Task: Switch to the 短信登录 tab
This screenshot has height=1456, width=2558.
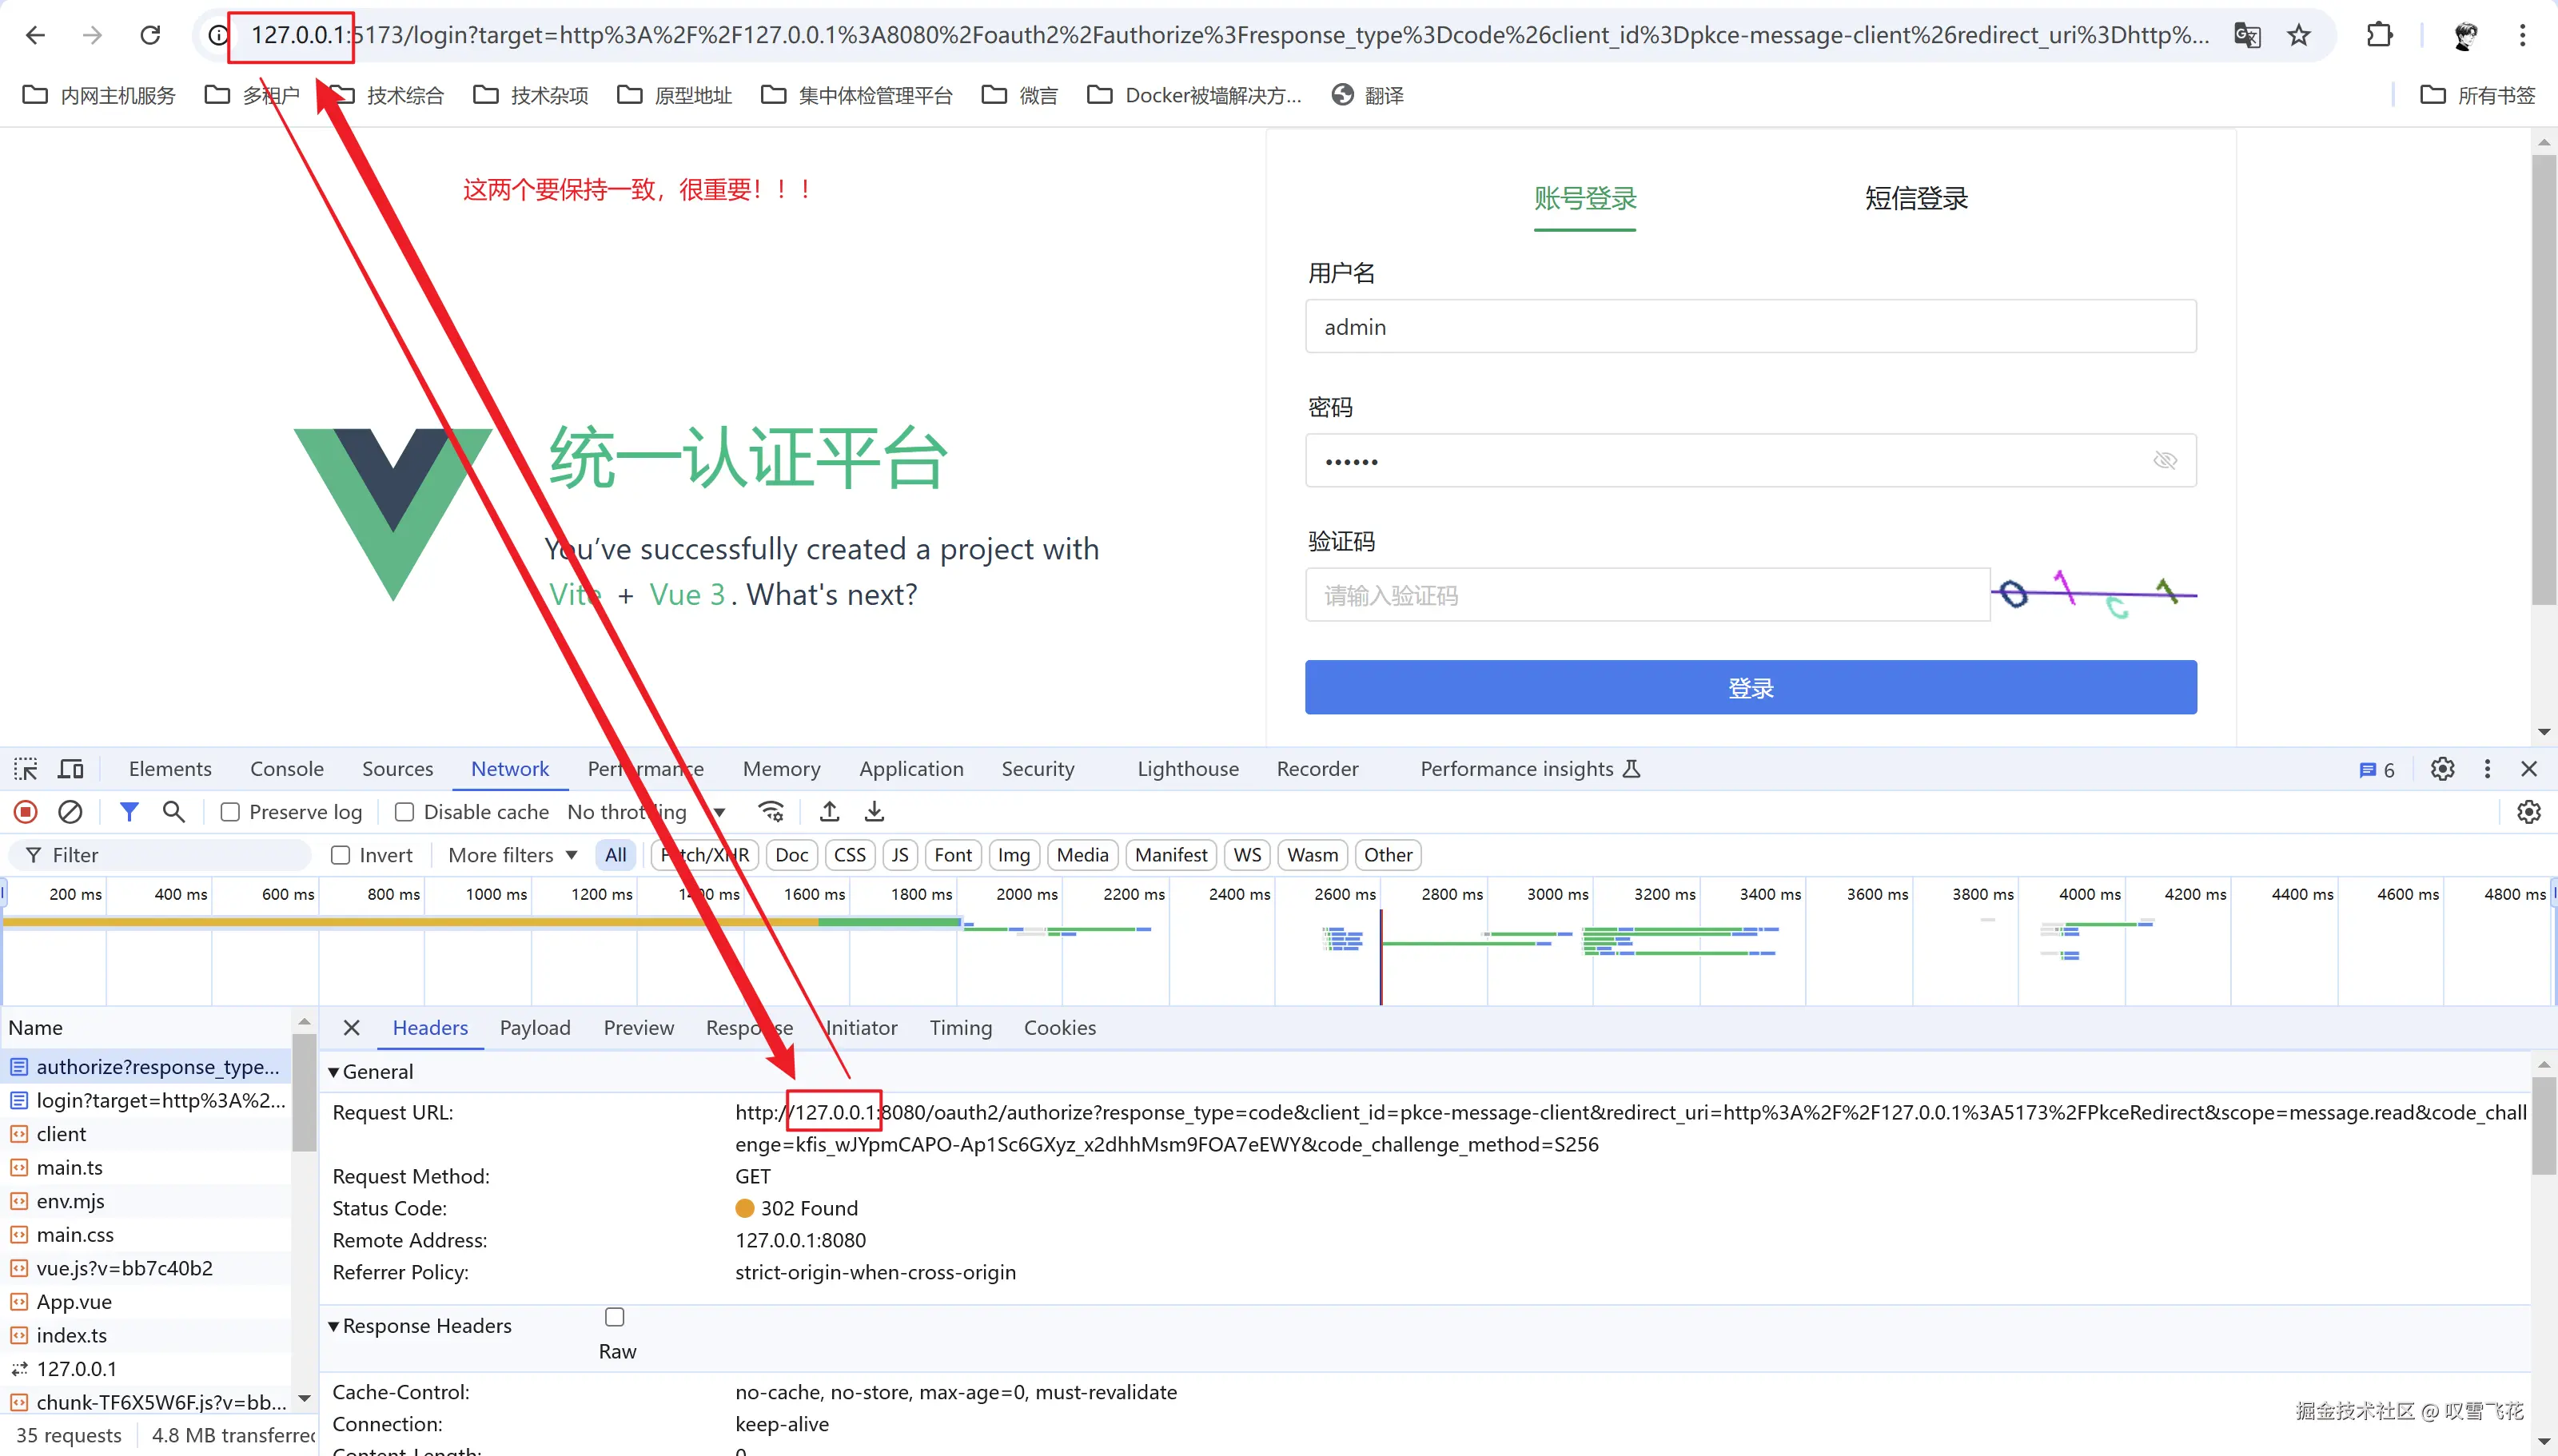Action: 1915,198
